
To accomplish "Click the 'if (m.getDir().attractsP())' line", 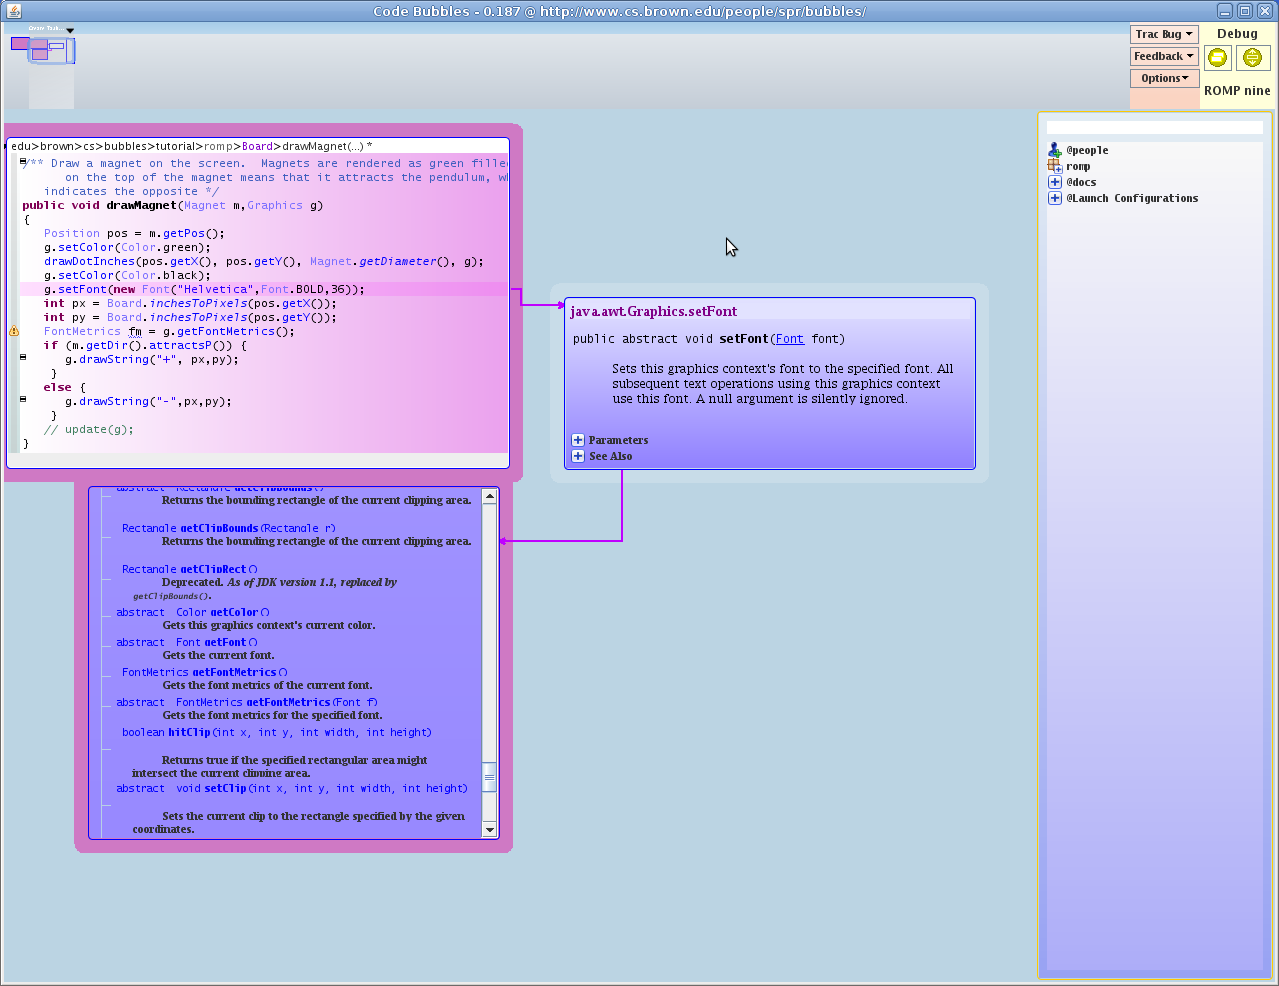I will (x=145, y=345).
